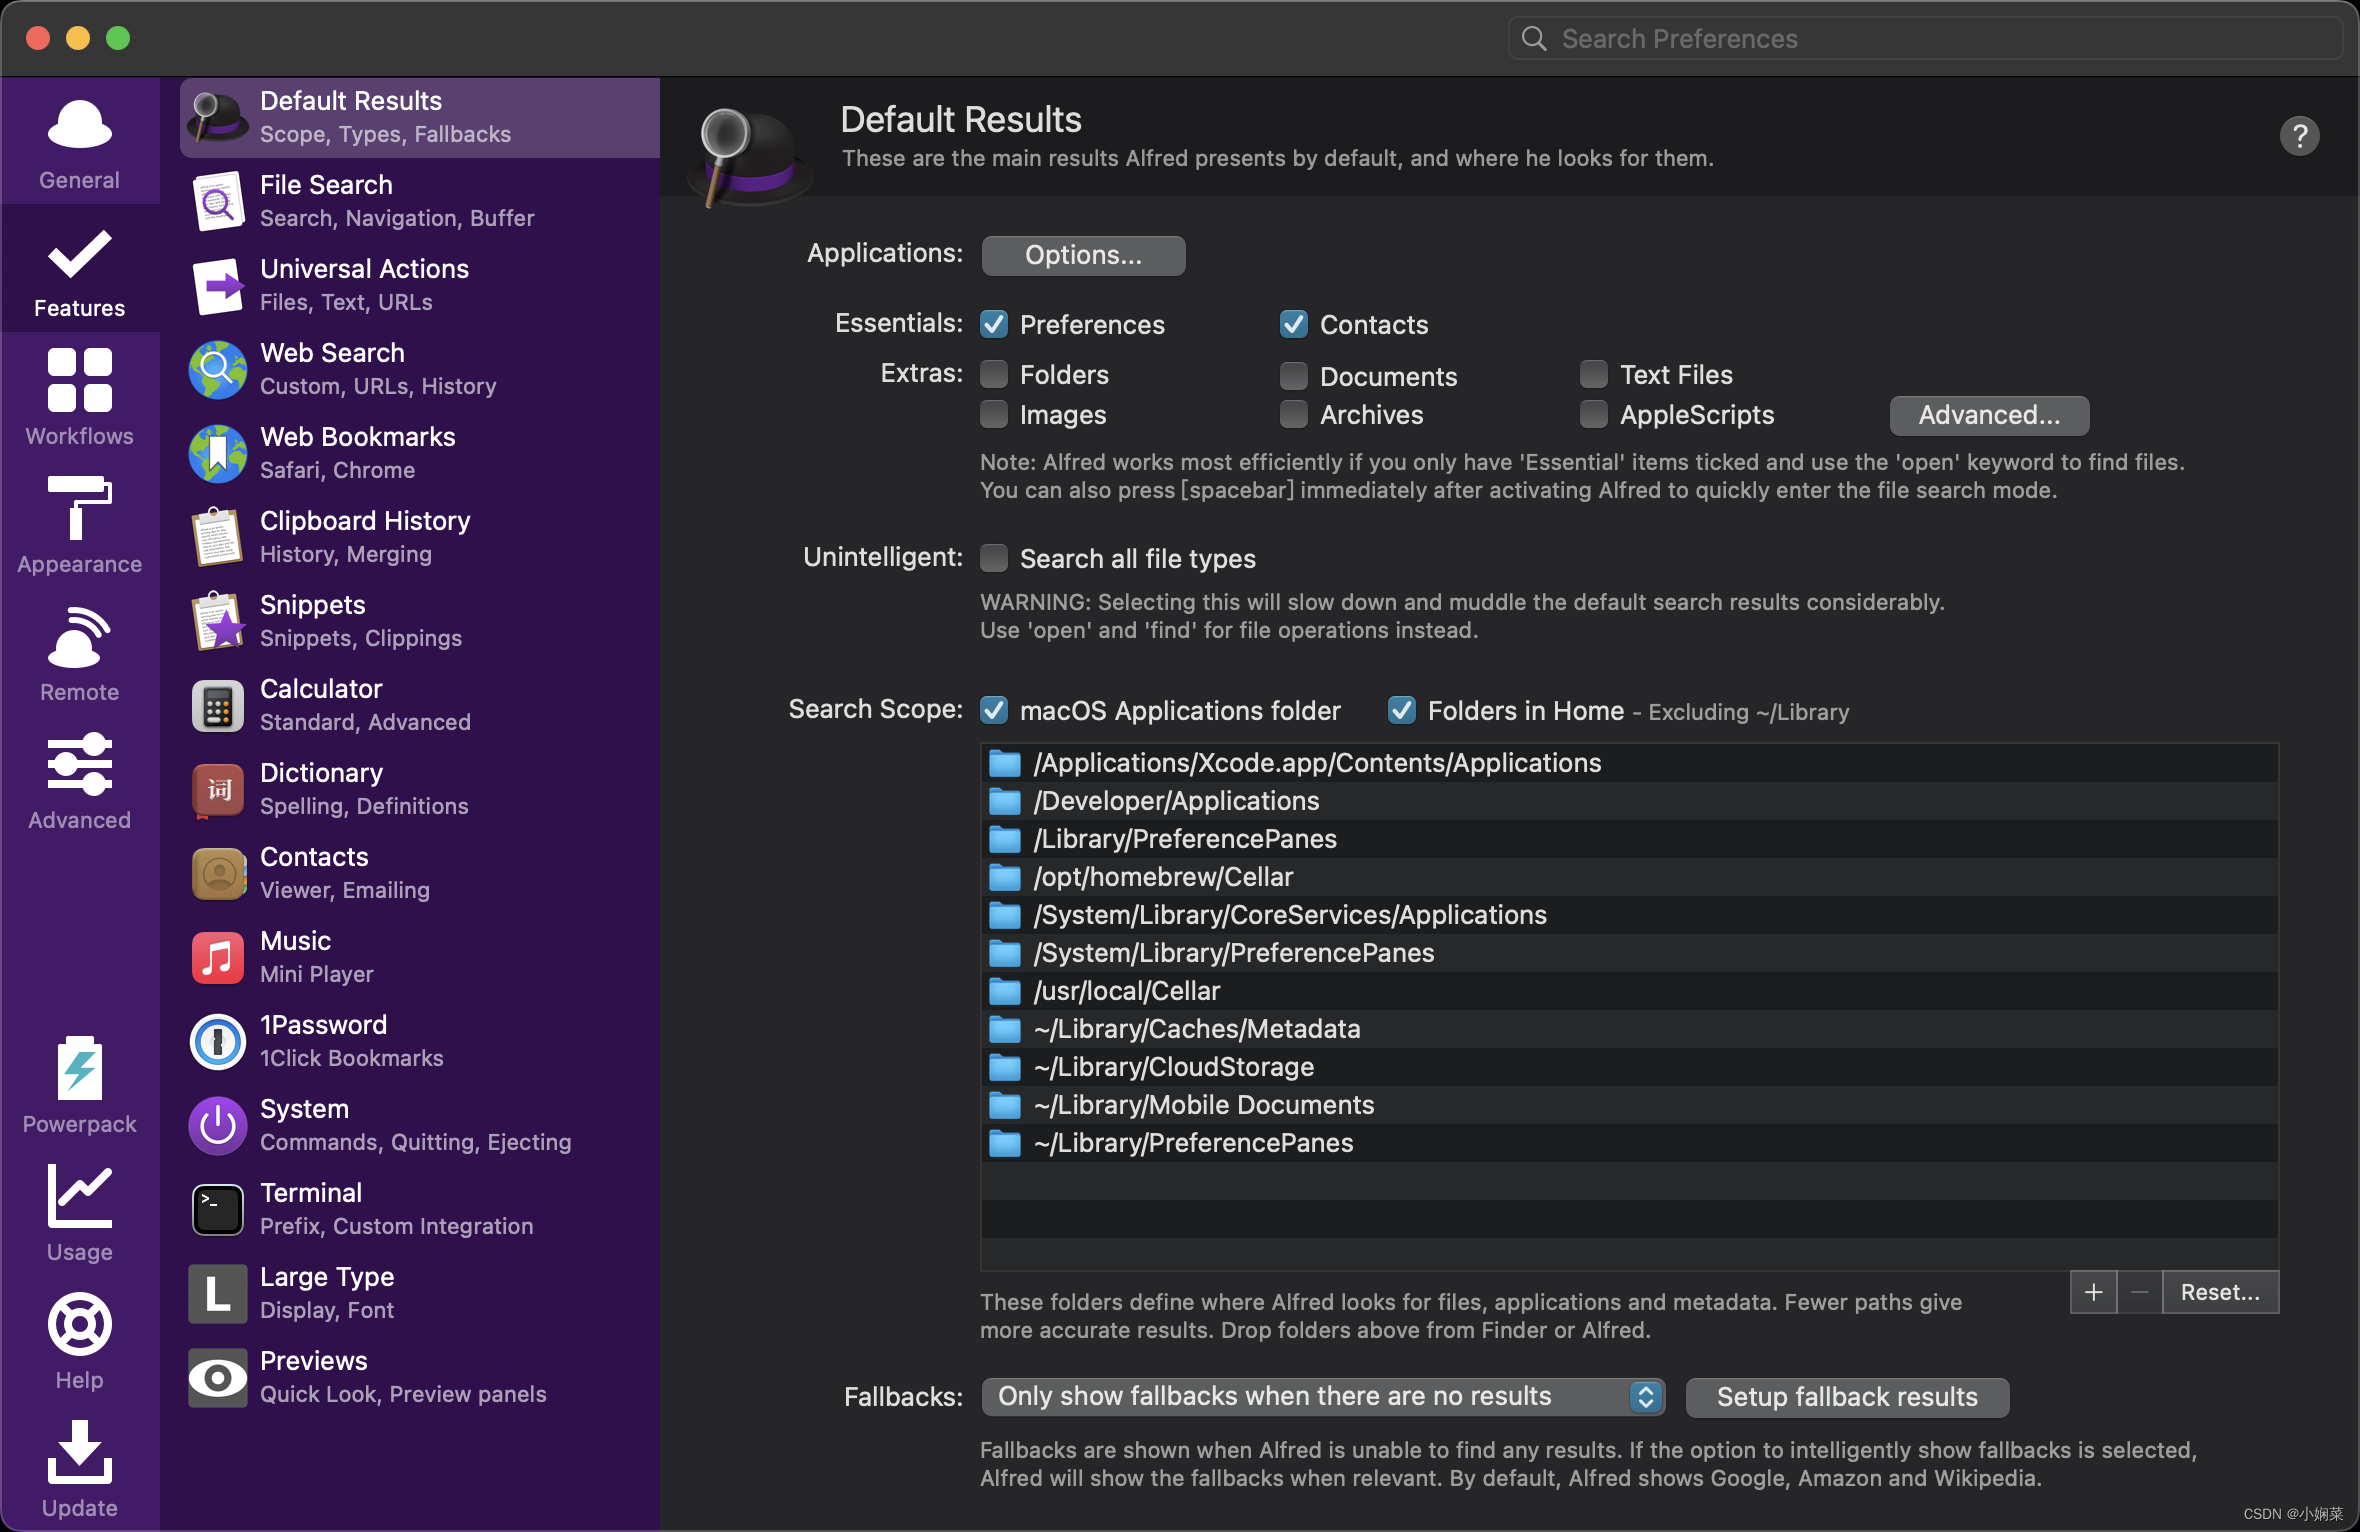This screenshot has width=2360, height=1532.
Task: Enable the Images extras checkbox
Action: (994, 414)
